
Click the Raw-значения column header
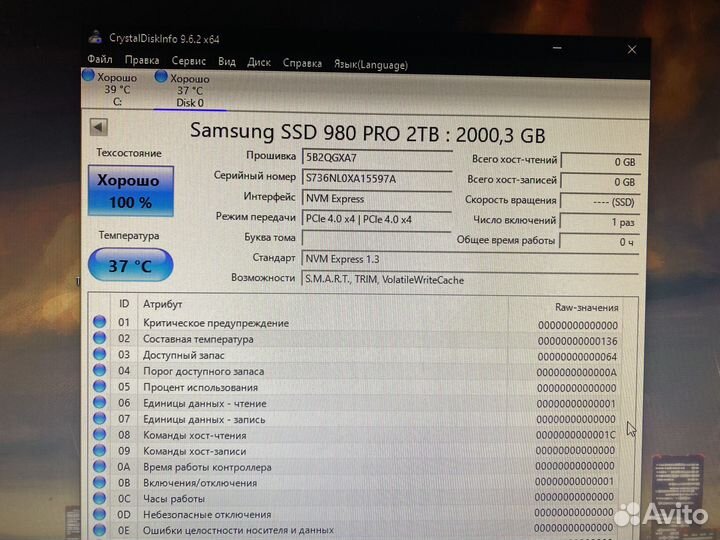click(x=586, y=307)
